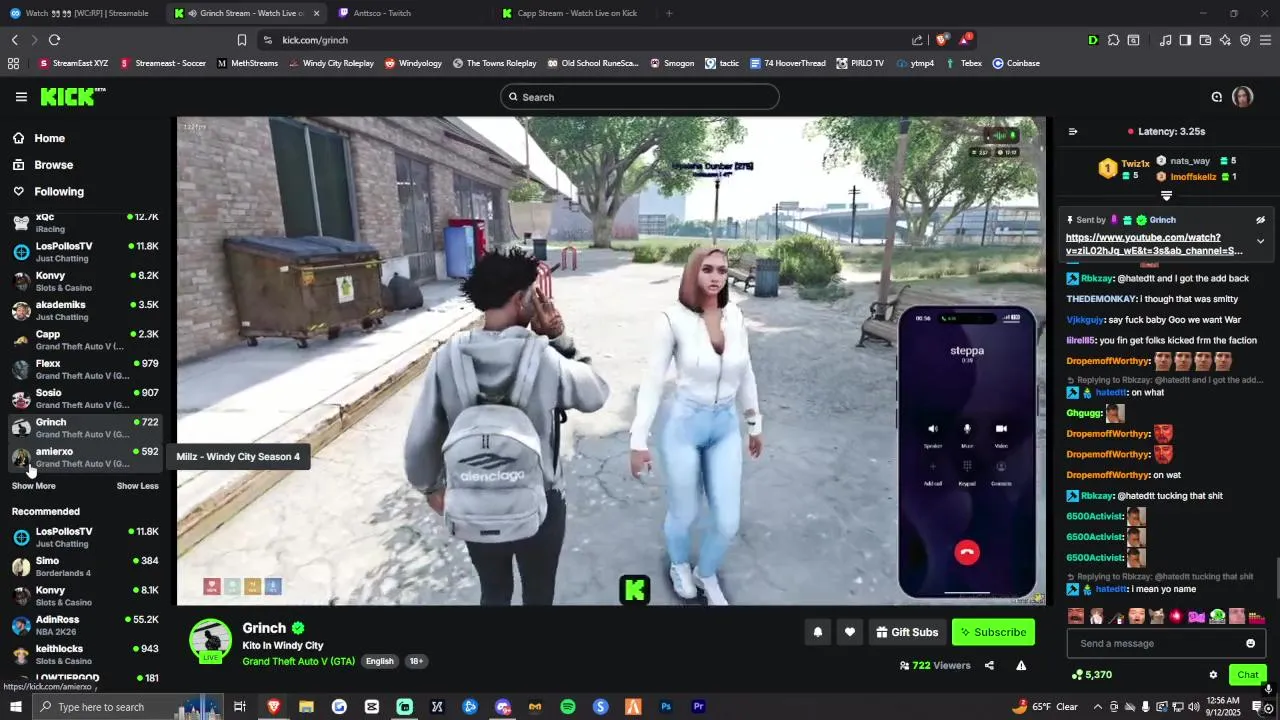1280x720 pixels.
Task: Open Konvy channel in following list
Action: click(x=85, y=281)
